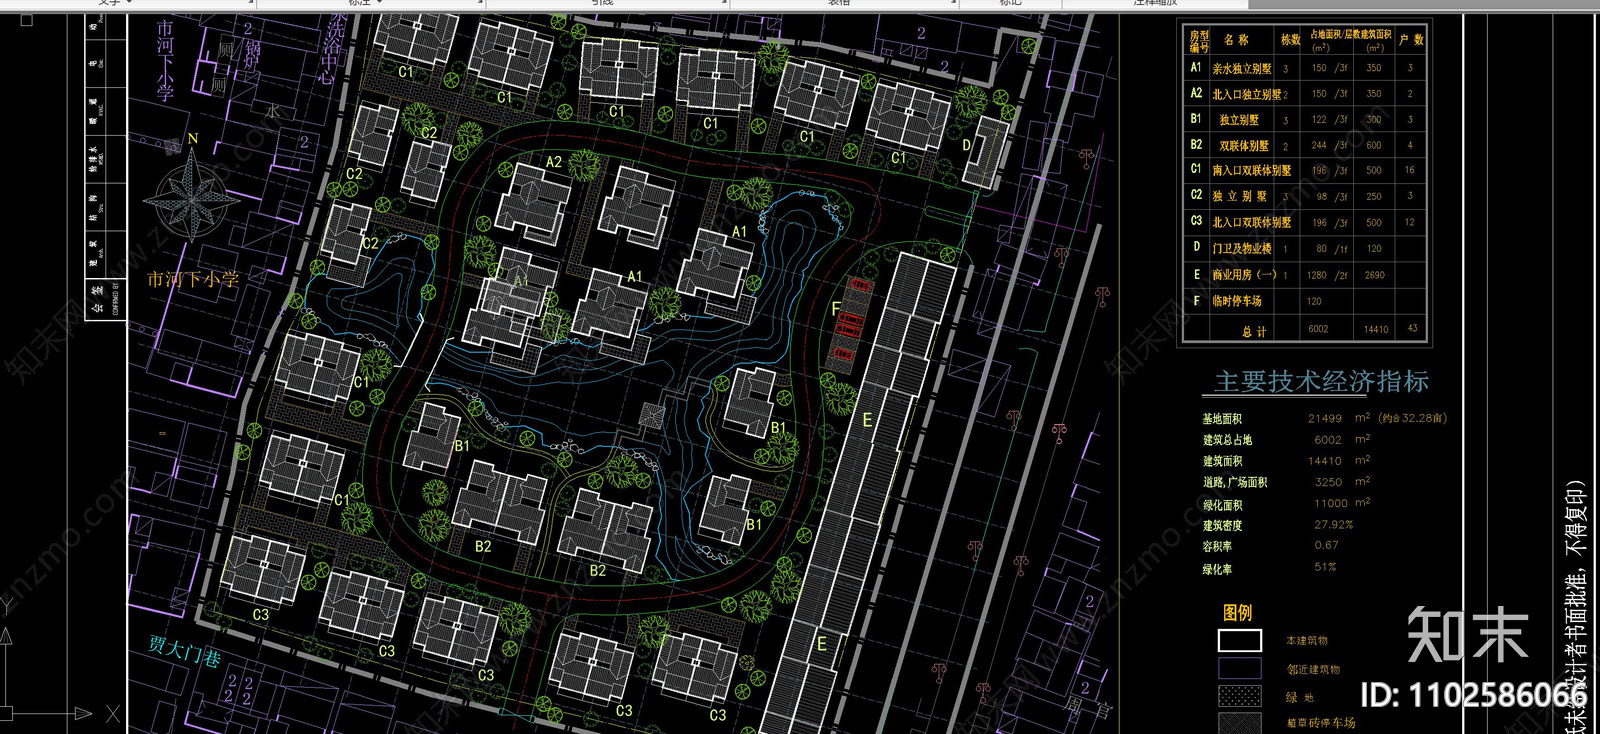Click the 图例 legend heading

point(1237,612)
